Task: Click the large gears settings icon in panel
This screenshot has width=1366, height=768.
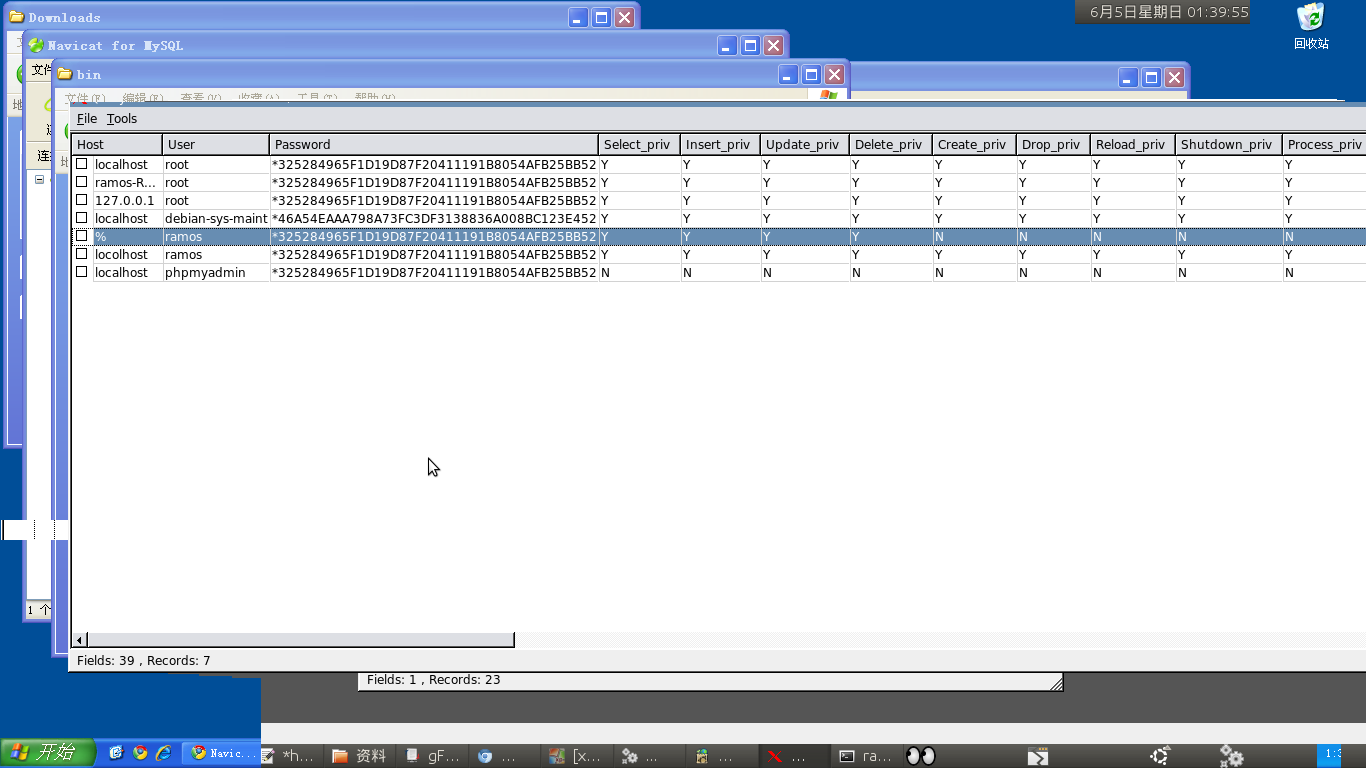Action: coord(1231,756)
